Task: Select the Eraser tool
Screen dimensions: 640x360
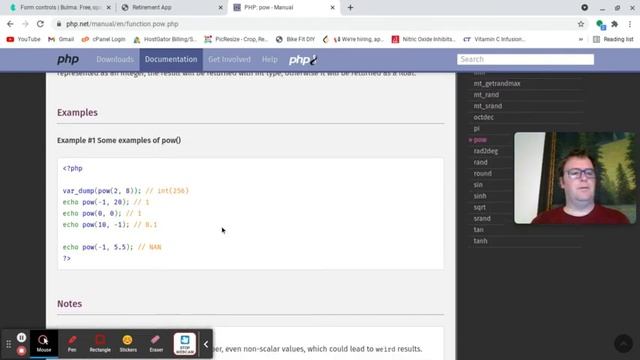Action: point(156,344)
